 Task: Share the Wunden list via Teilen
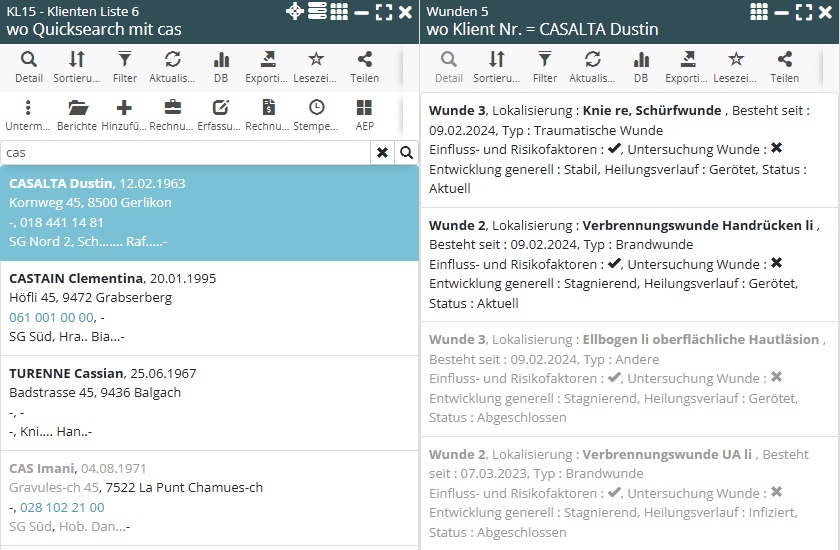tap(784, 66)
